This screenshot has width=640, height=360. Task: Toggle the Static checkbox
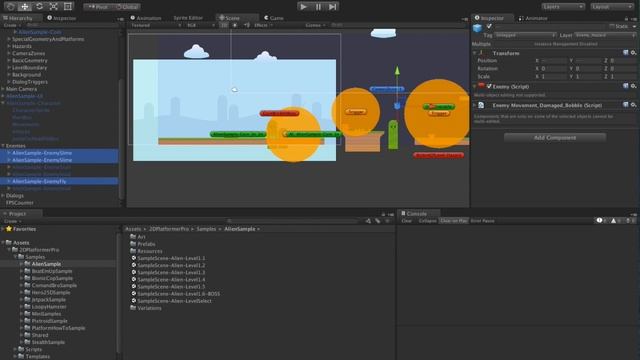pyautogui.click(x=611, y=26)
